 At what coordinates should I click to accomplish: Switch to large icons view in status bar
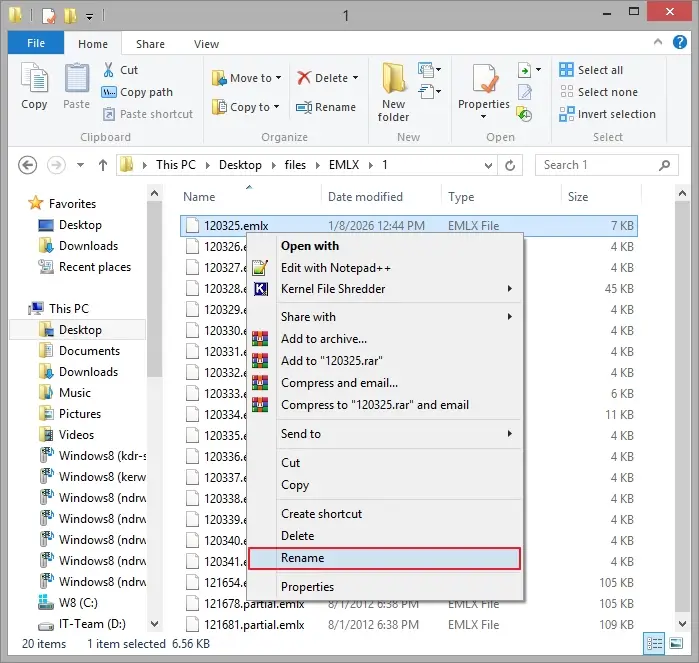(x=676, y=643)
